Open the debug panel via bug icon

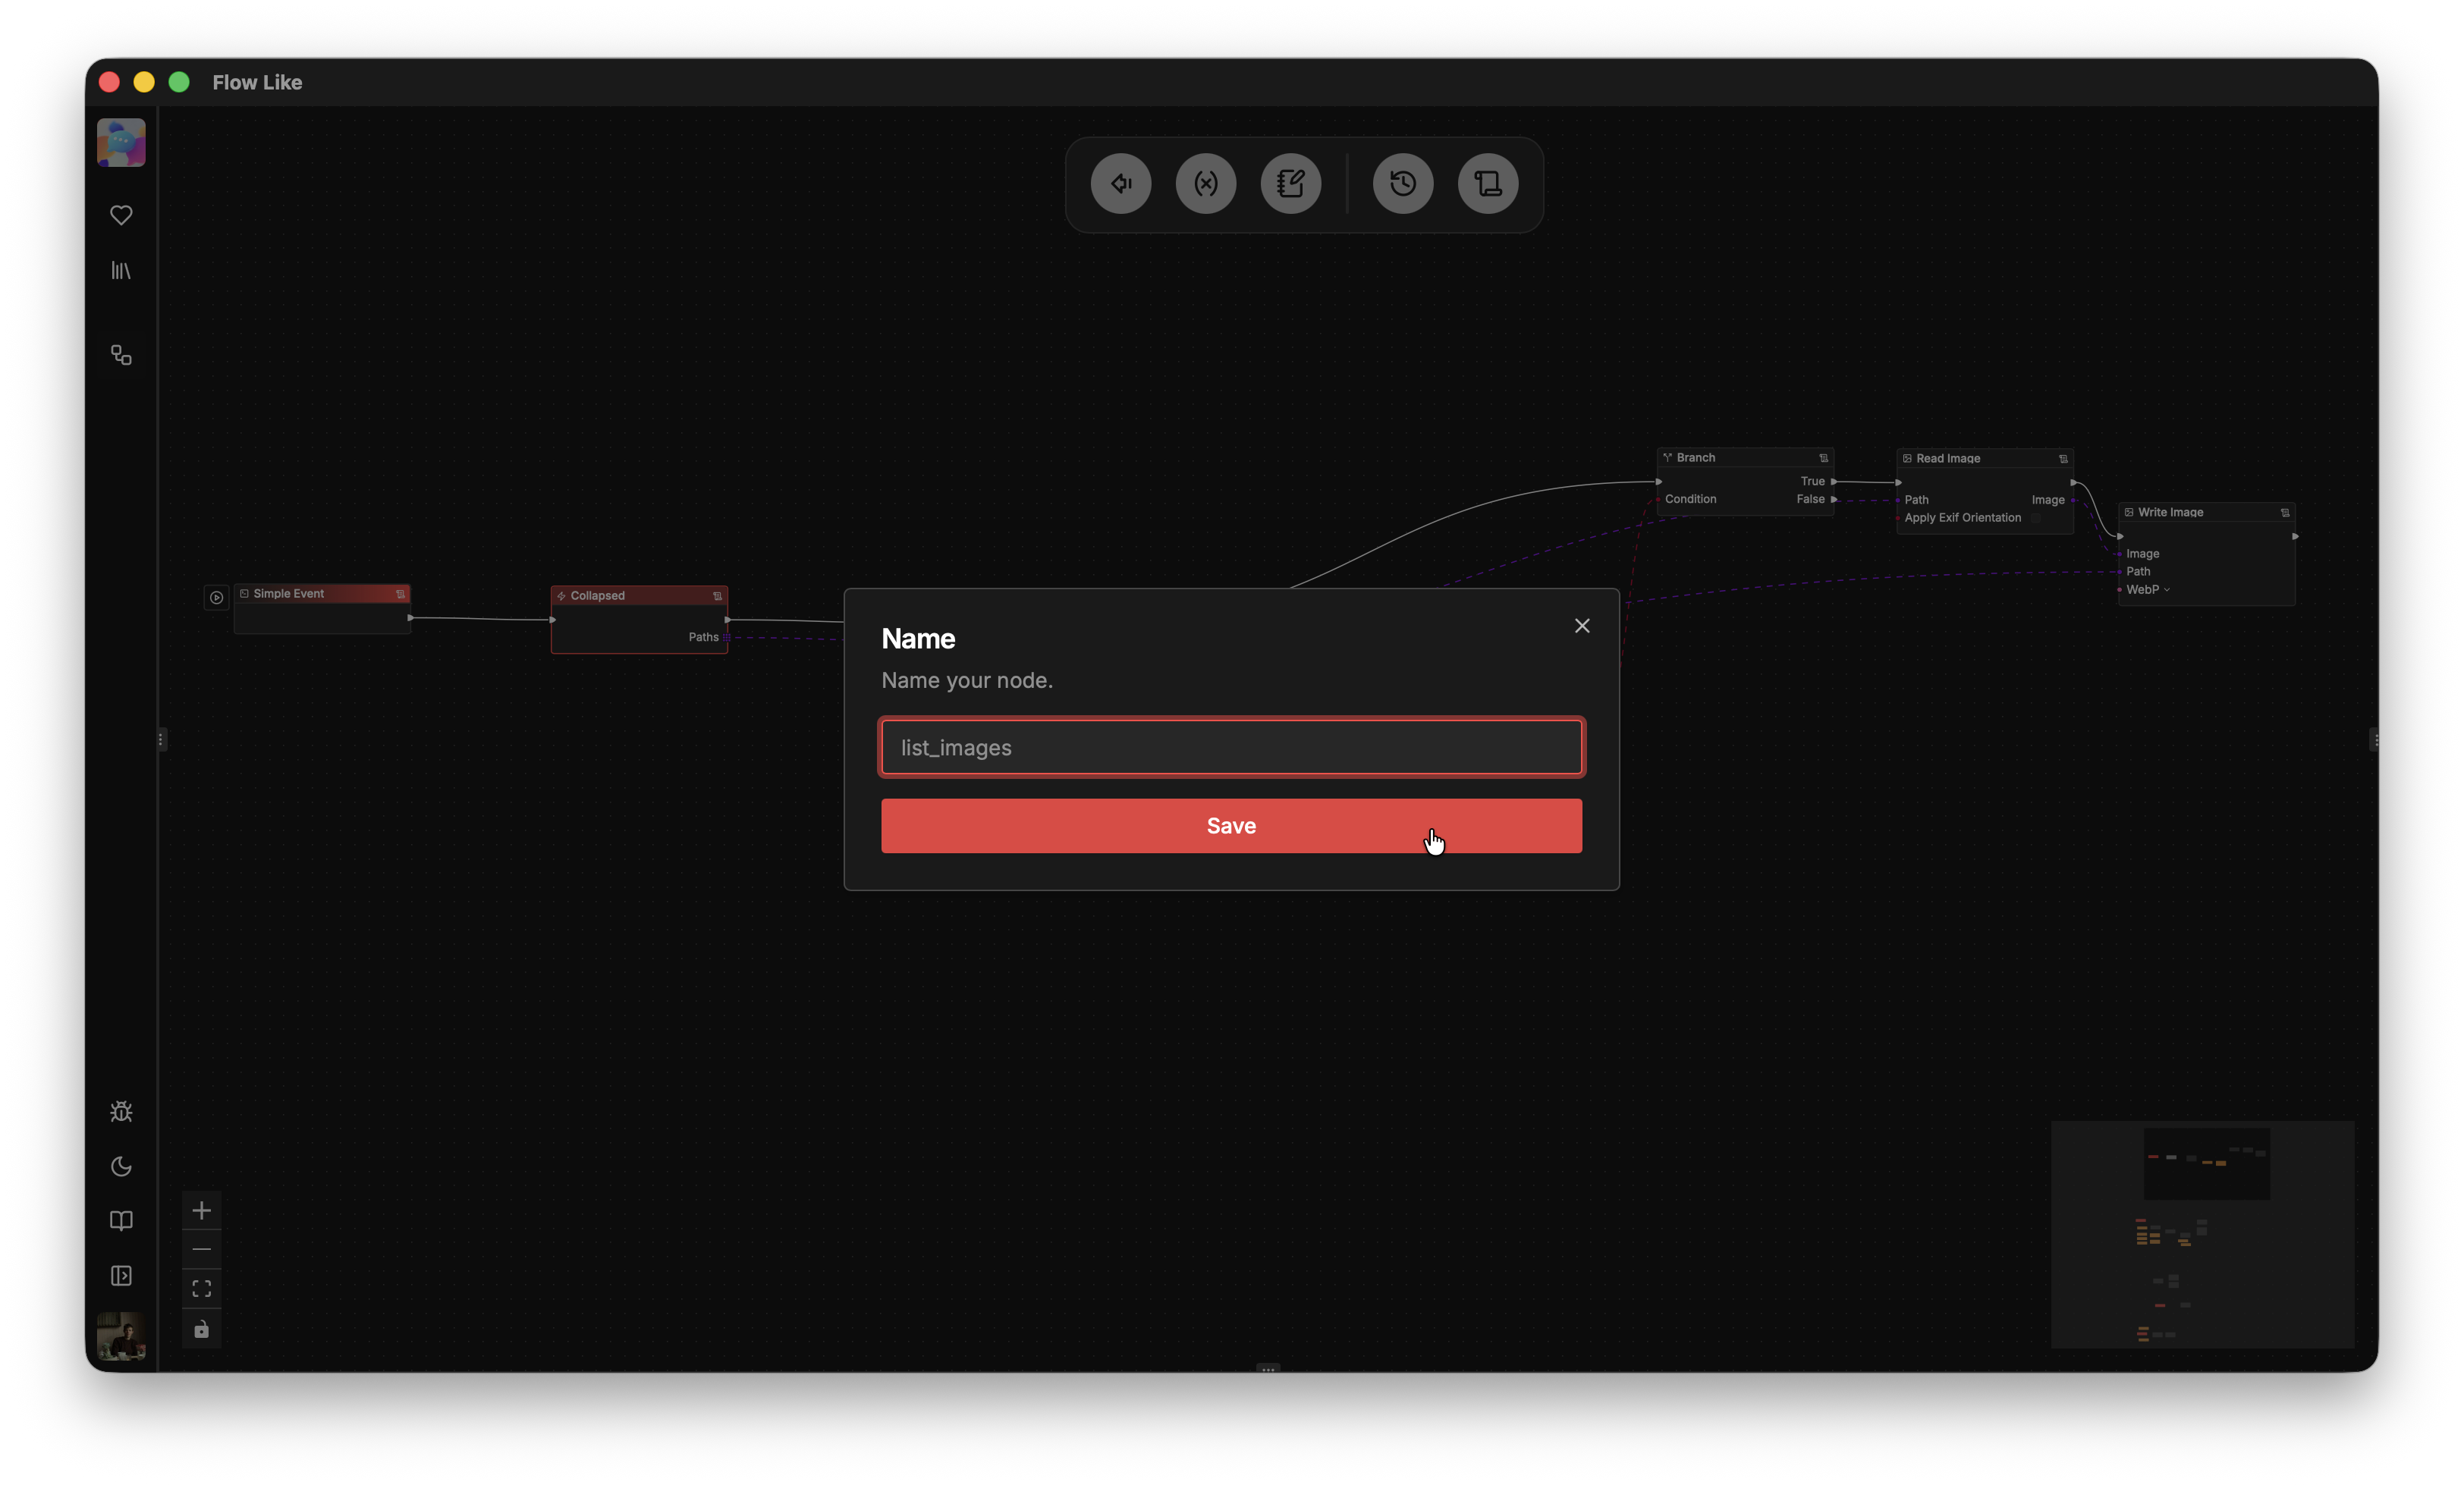coord(121,1111)
